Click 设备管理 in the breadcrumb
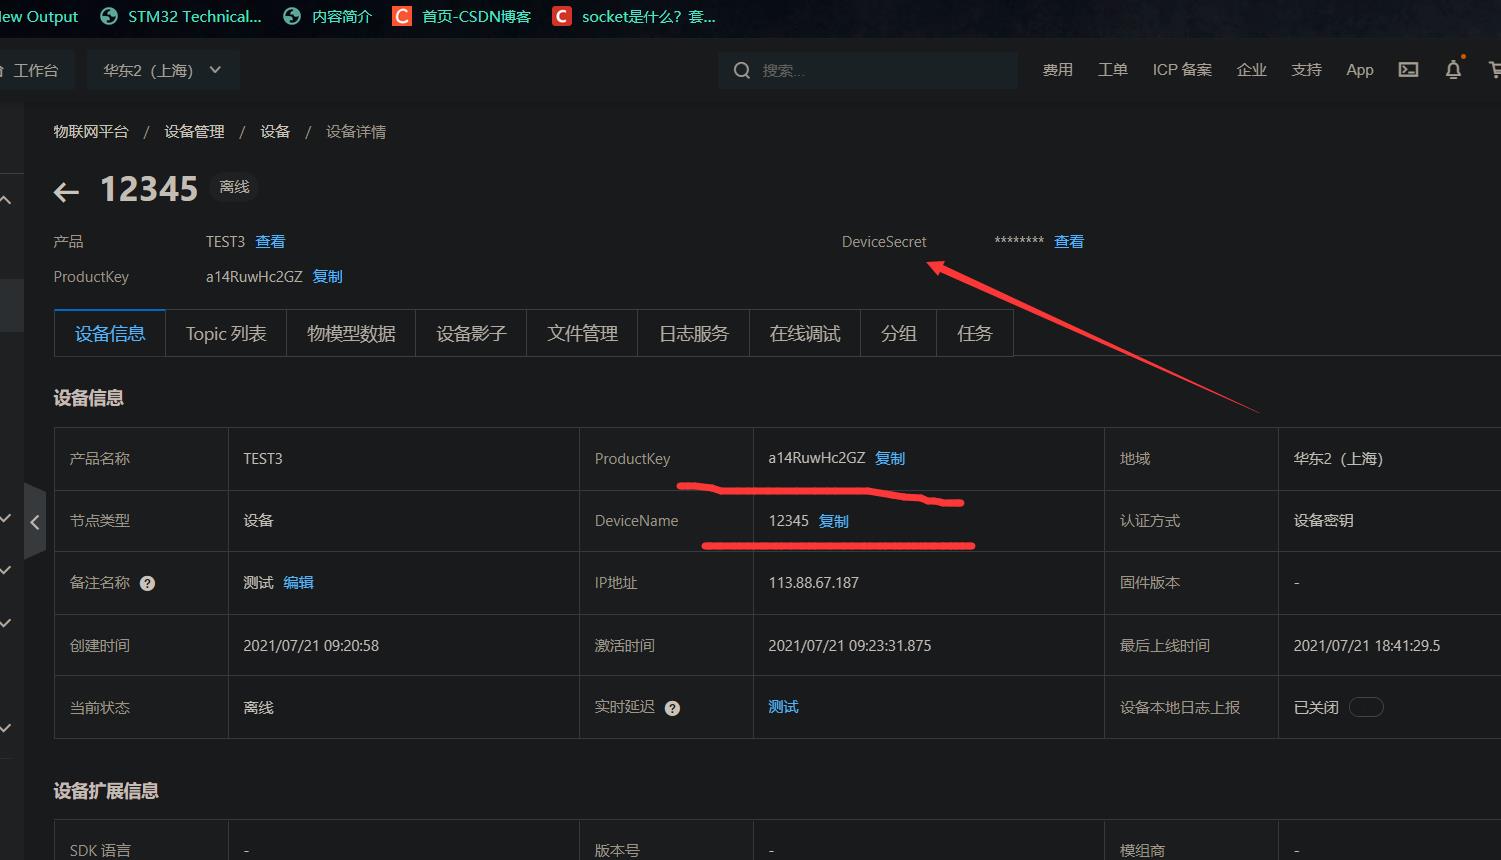Viewport: 1501px width, 860px height. coord(194,132)
